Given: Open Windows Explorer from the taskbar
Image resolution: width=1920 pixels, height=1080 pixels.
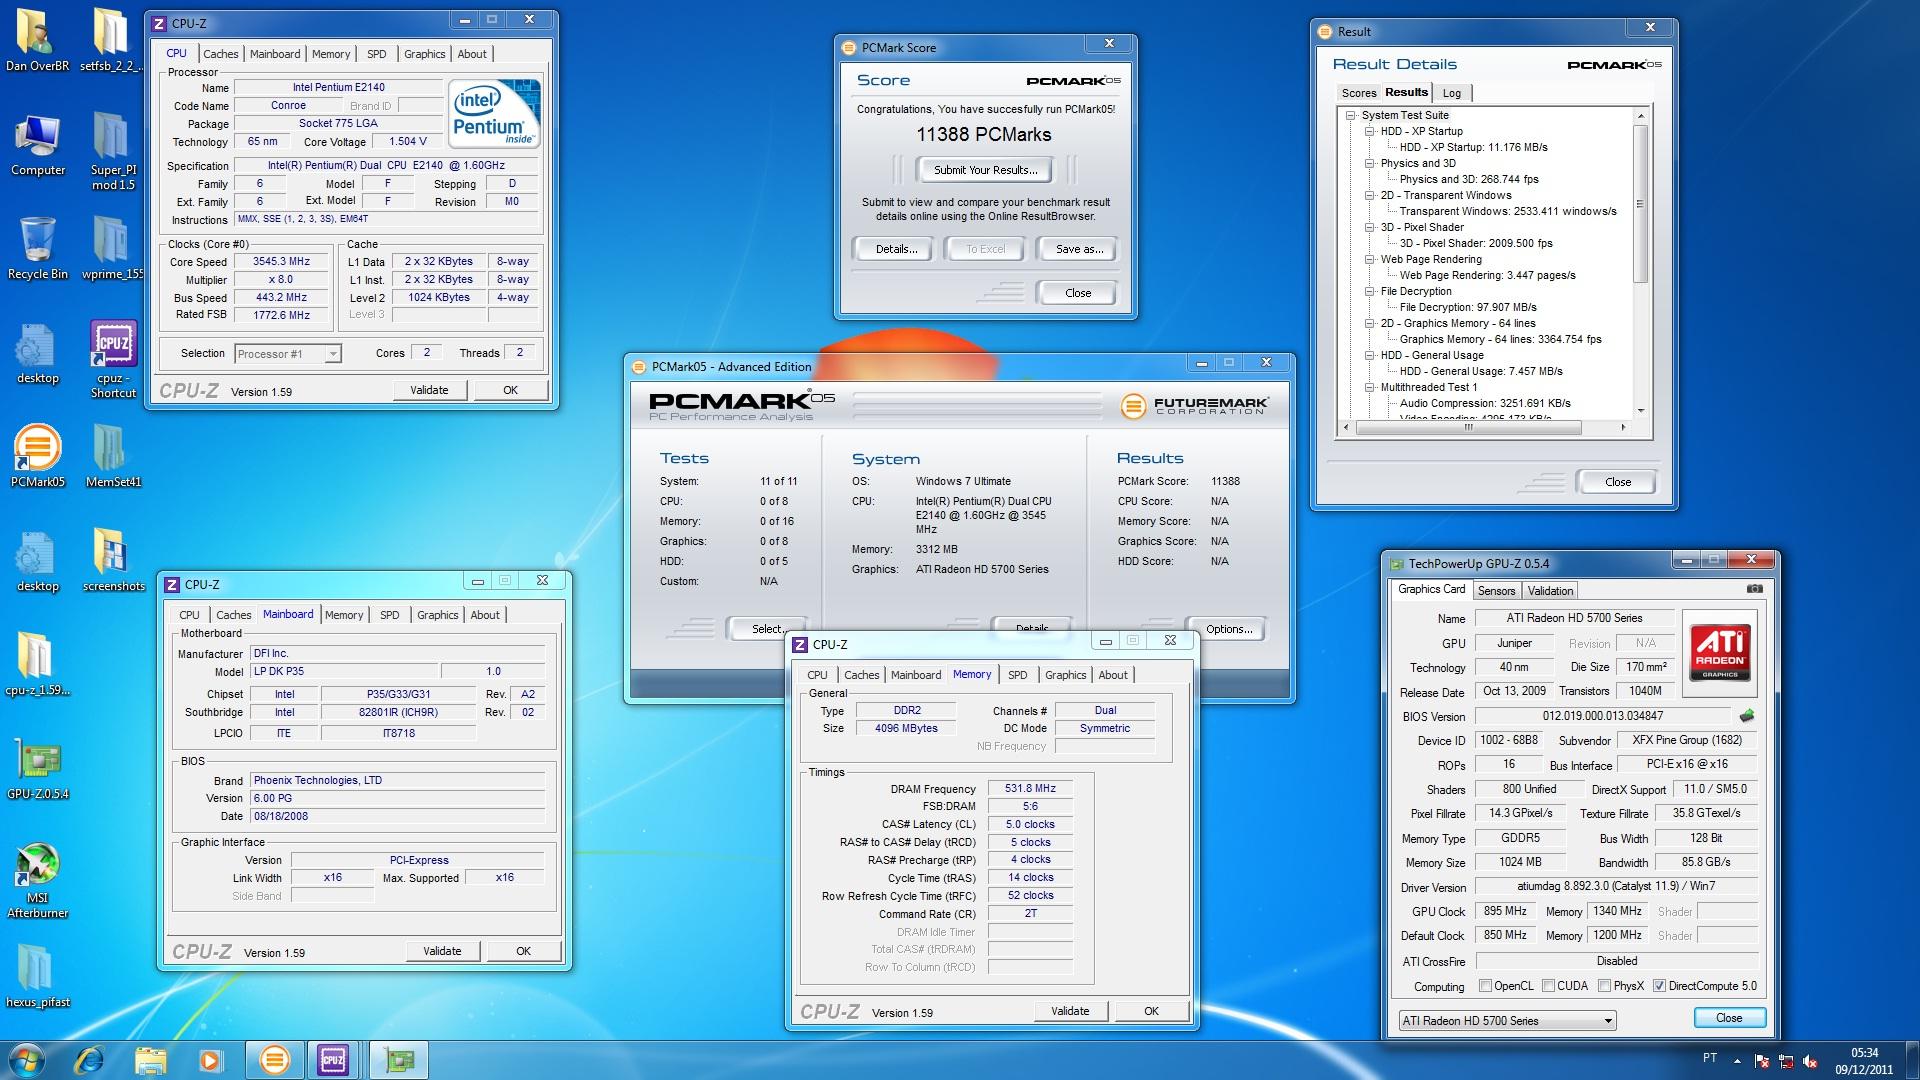Looking at the screenshot, I should click(150, 1059).
